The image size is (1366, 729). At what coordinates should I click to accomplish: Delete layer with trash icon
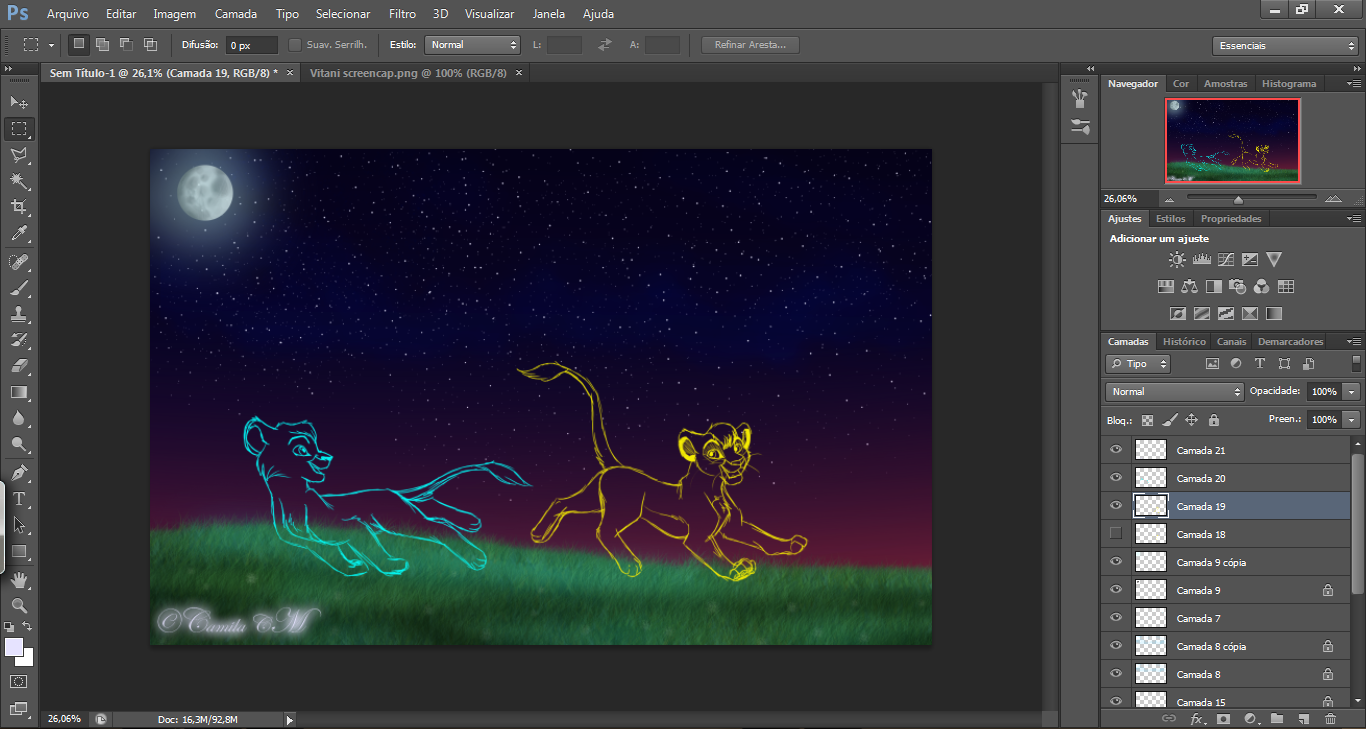coord(1330,718)
